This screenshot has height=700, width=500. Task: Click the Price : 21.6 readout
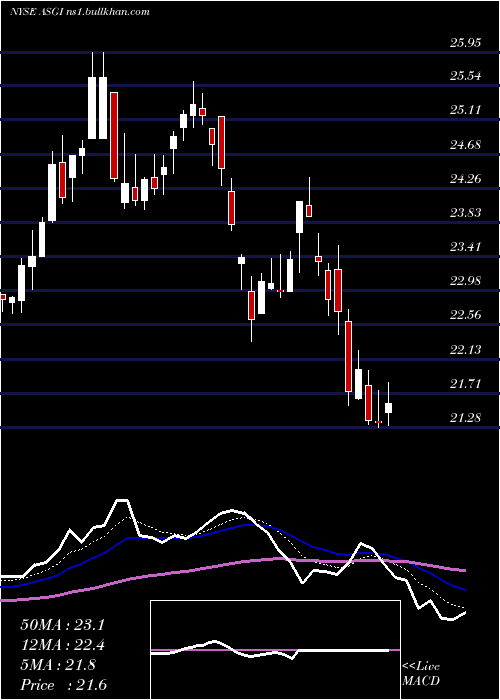pyautogui.click(x=63, y=685)
